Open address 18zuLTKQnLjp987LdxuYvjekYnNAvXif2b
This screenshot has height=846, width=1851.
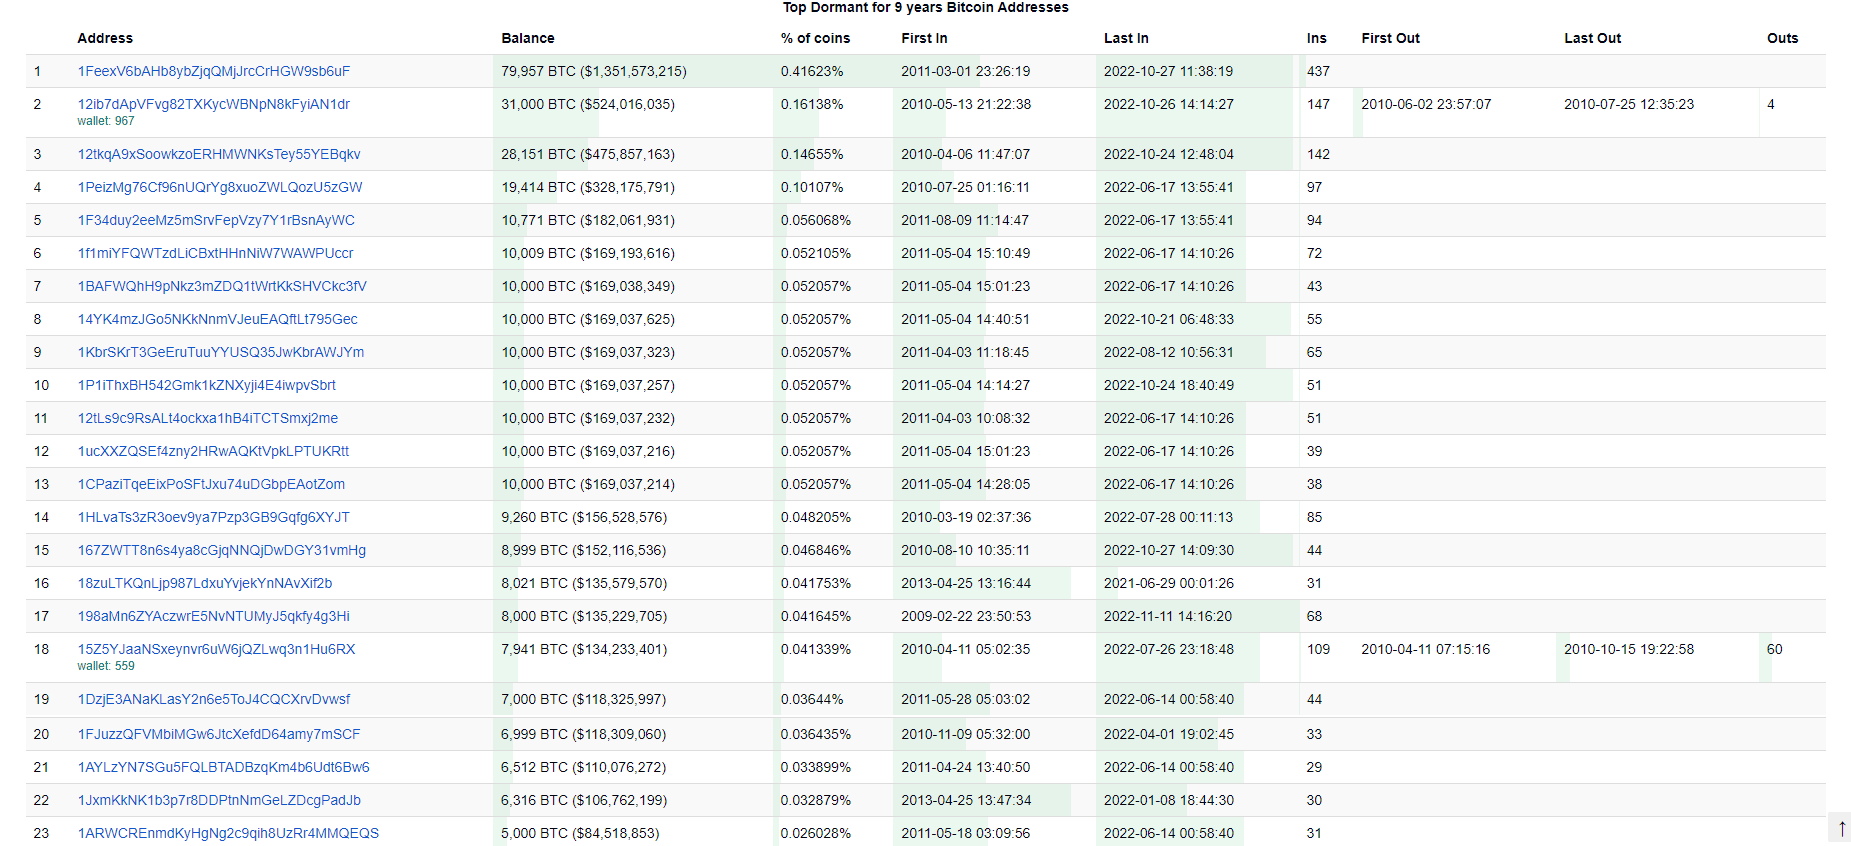click(205, 583)
